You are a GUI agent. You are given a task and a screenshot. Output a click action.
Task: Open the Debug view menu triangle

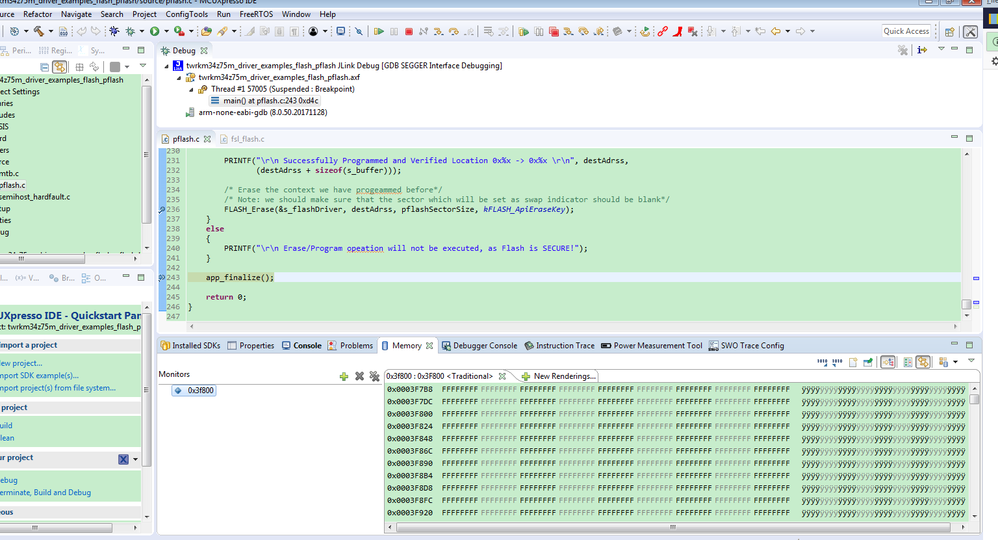click(x=941, y=49)
